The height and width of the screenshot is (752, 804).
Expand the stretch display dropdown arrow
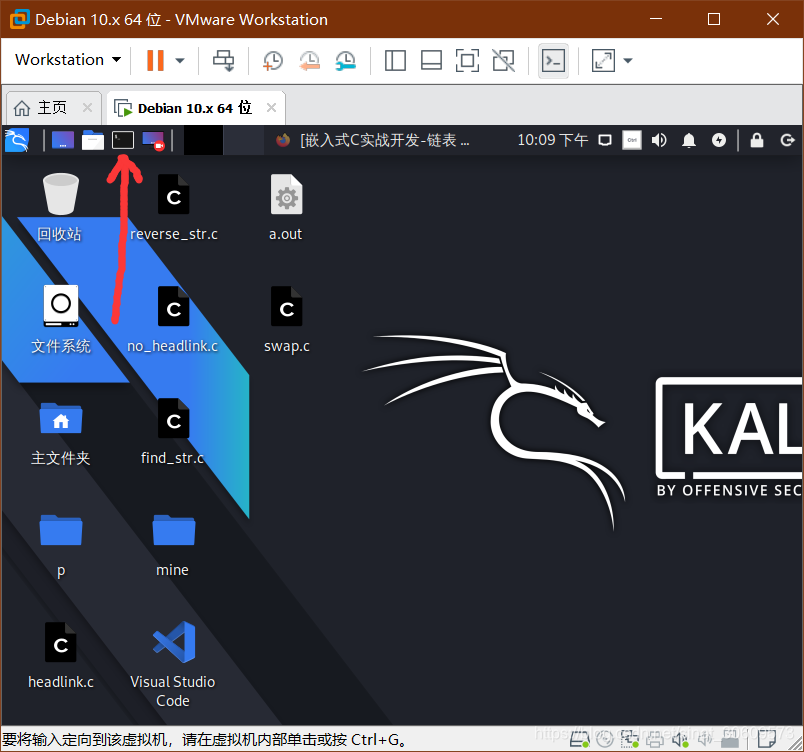point(628,60)
